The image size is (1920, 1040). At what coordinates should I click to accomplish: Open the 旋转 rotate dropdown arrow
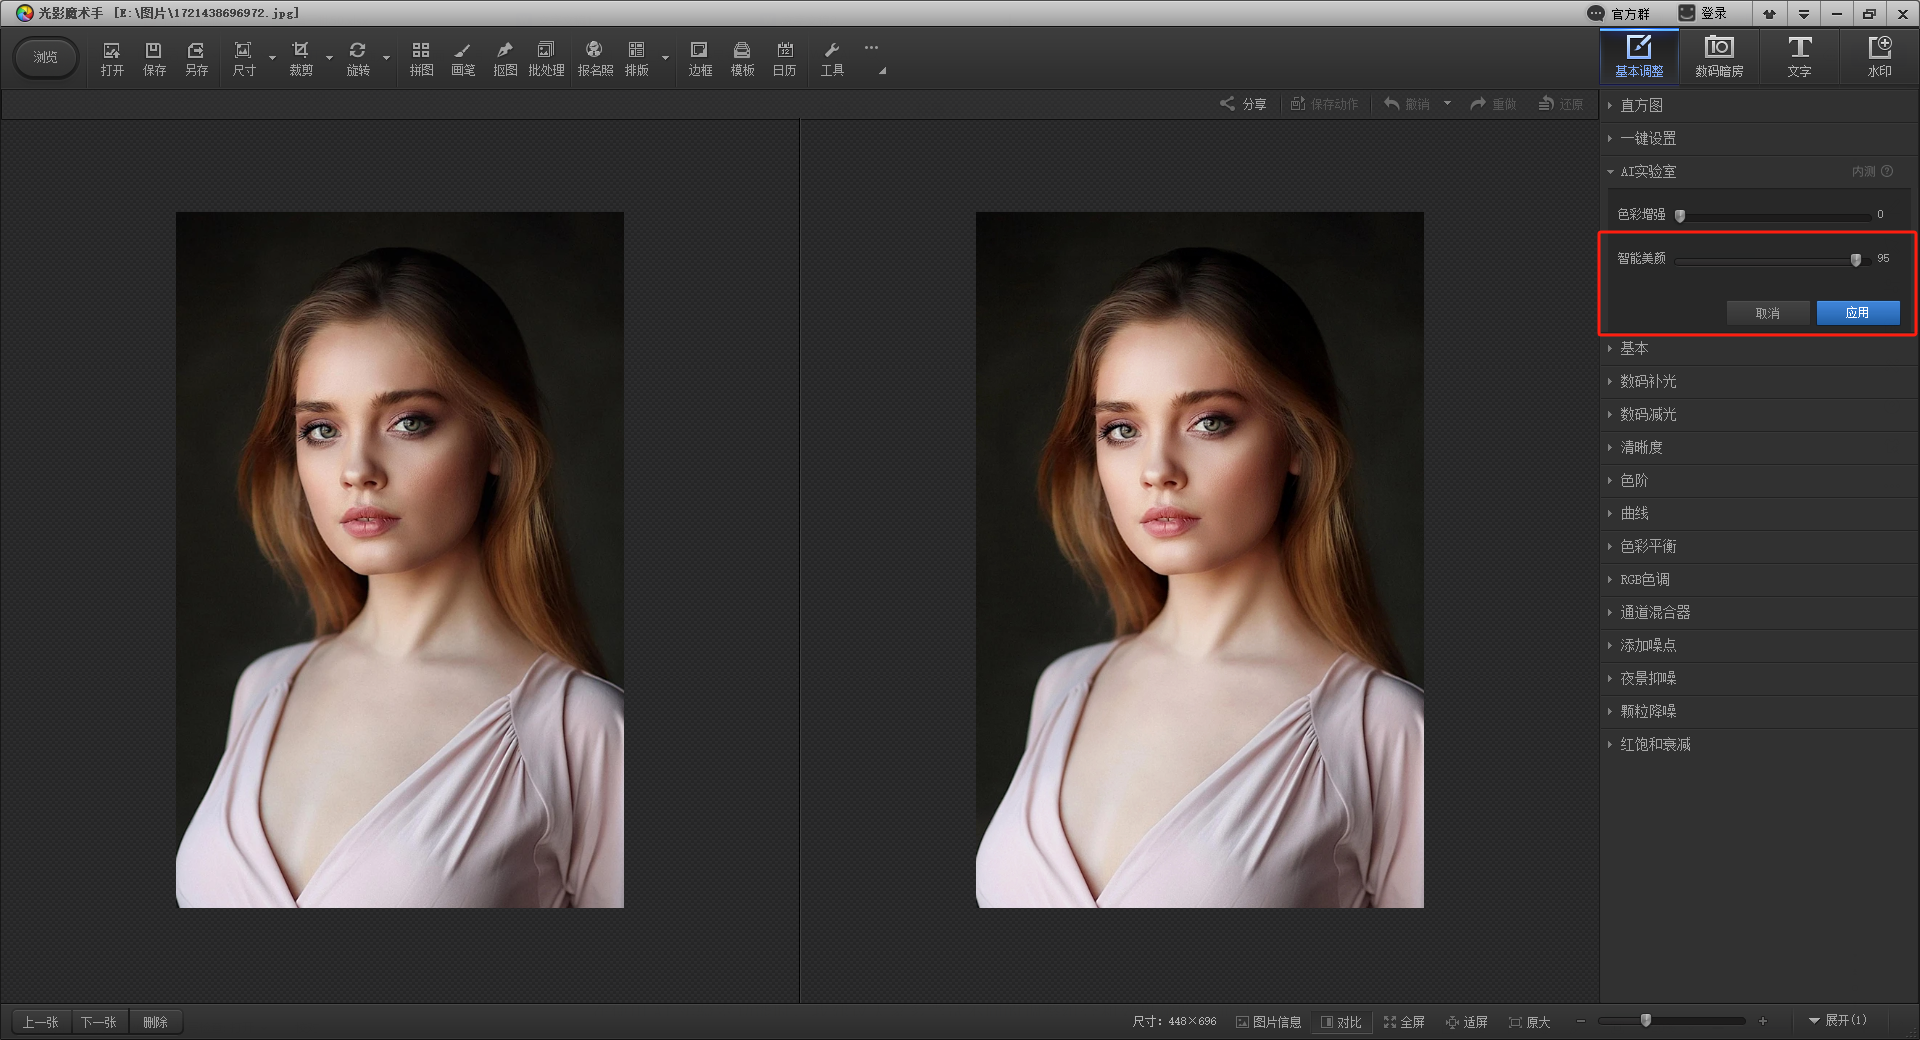click(x=386, y=58)
